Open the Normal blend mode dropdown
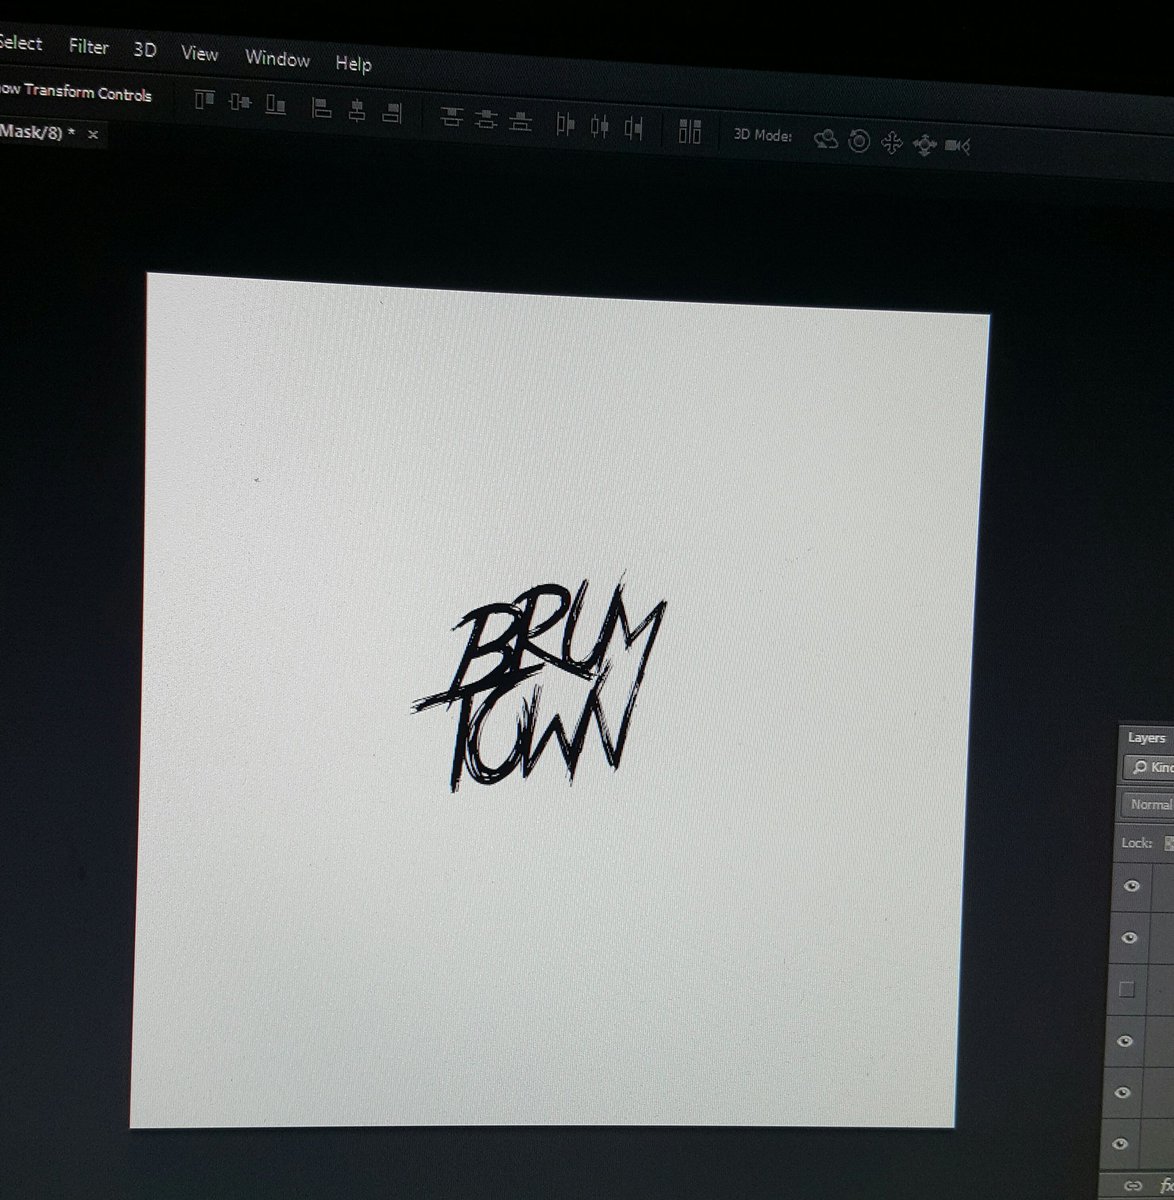This screenshot has width=1174, height=1200. coord(1146,804)
